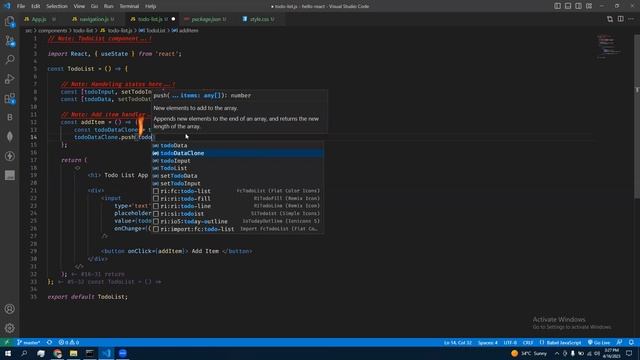Open the lightning bolt extension icon
Image resolution: width=640 pixels, height=360 pixels.
(x=9, y=156)
